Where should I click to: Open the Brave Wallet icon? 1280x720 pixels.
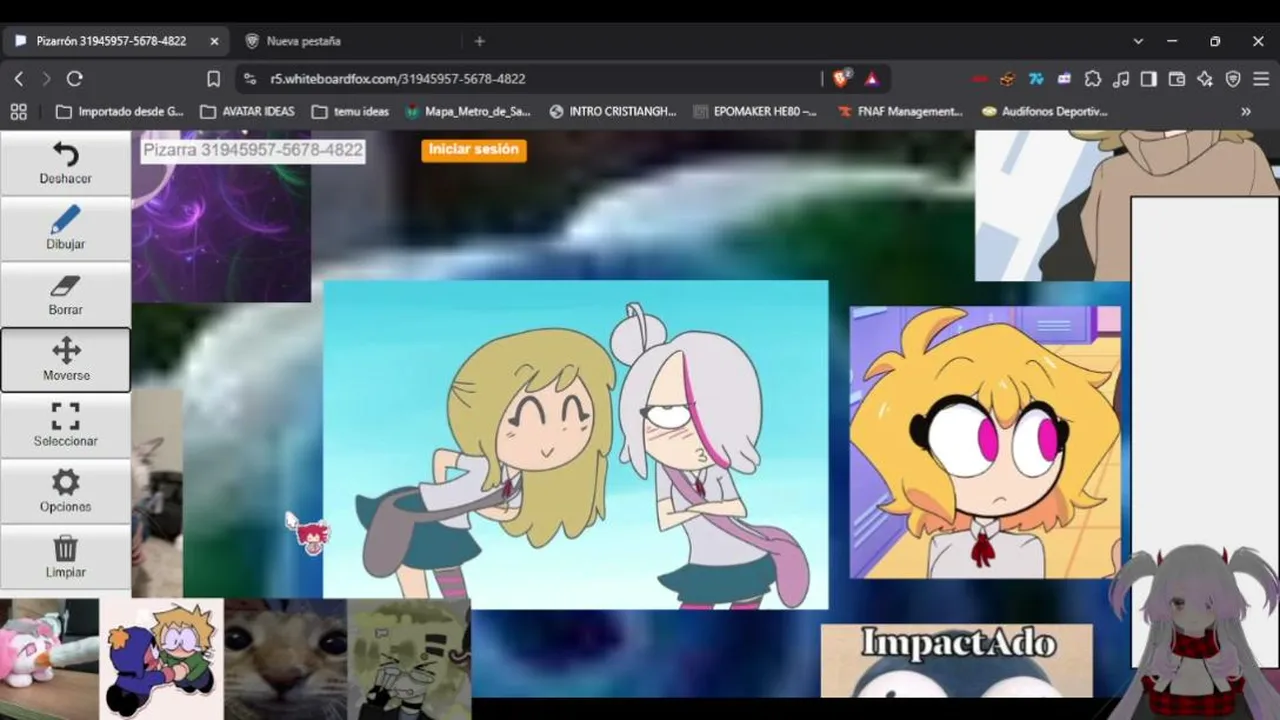coord(1177,79)
